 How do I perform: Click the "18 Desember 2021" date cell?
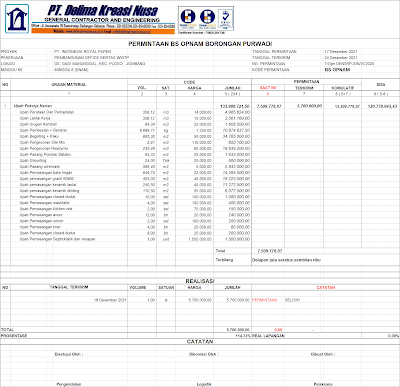tap(110, 300)
